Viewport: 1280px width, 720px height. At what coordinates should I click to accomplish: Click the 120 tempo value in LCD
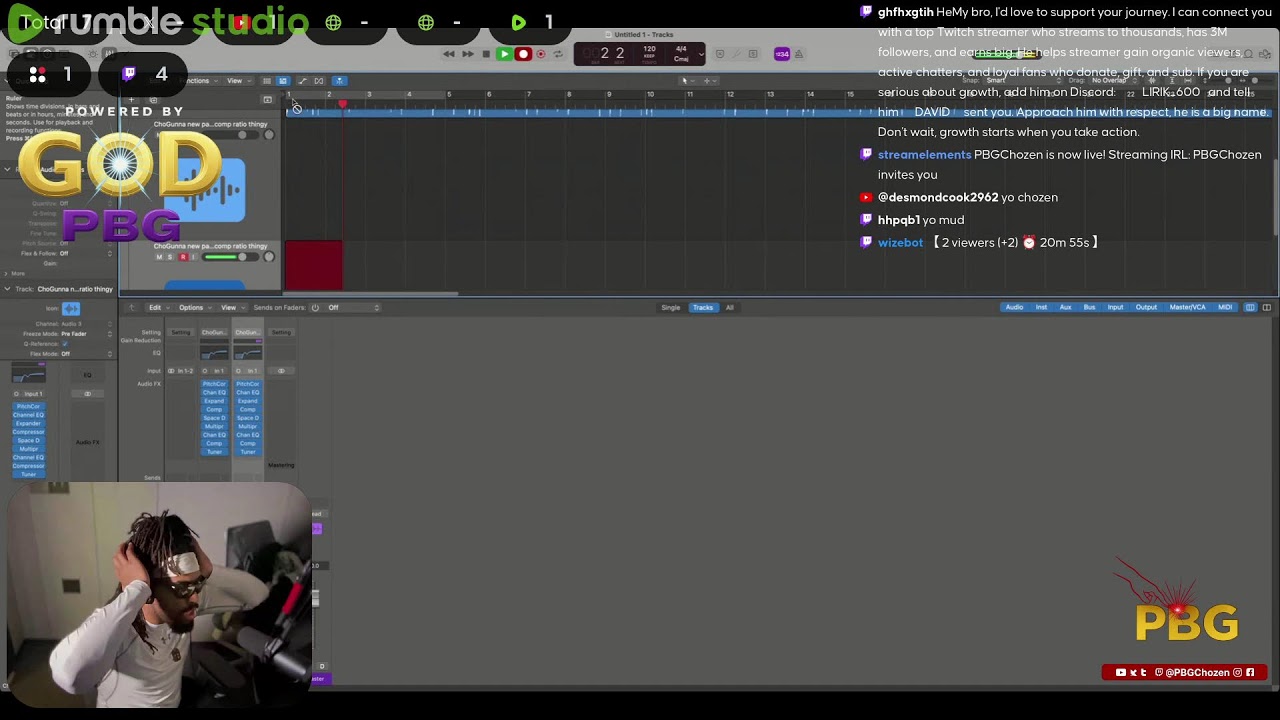pos(650,49)
